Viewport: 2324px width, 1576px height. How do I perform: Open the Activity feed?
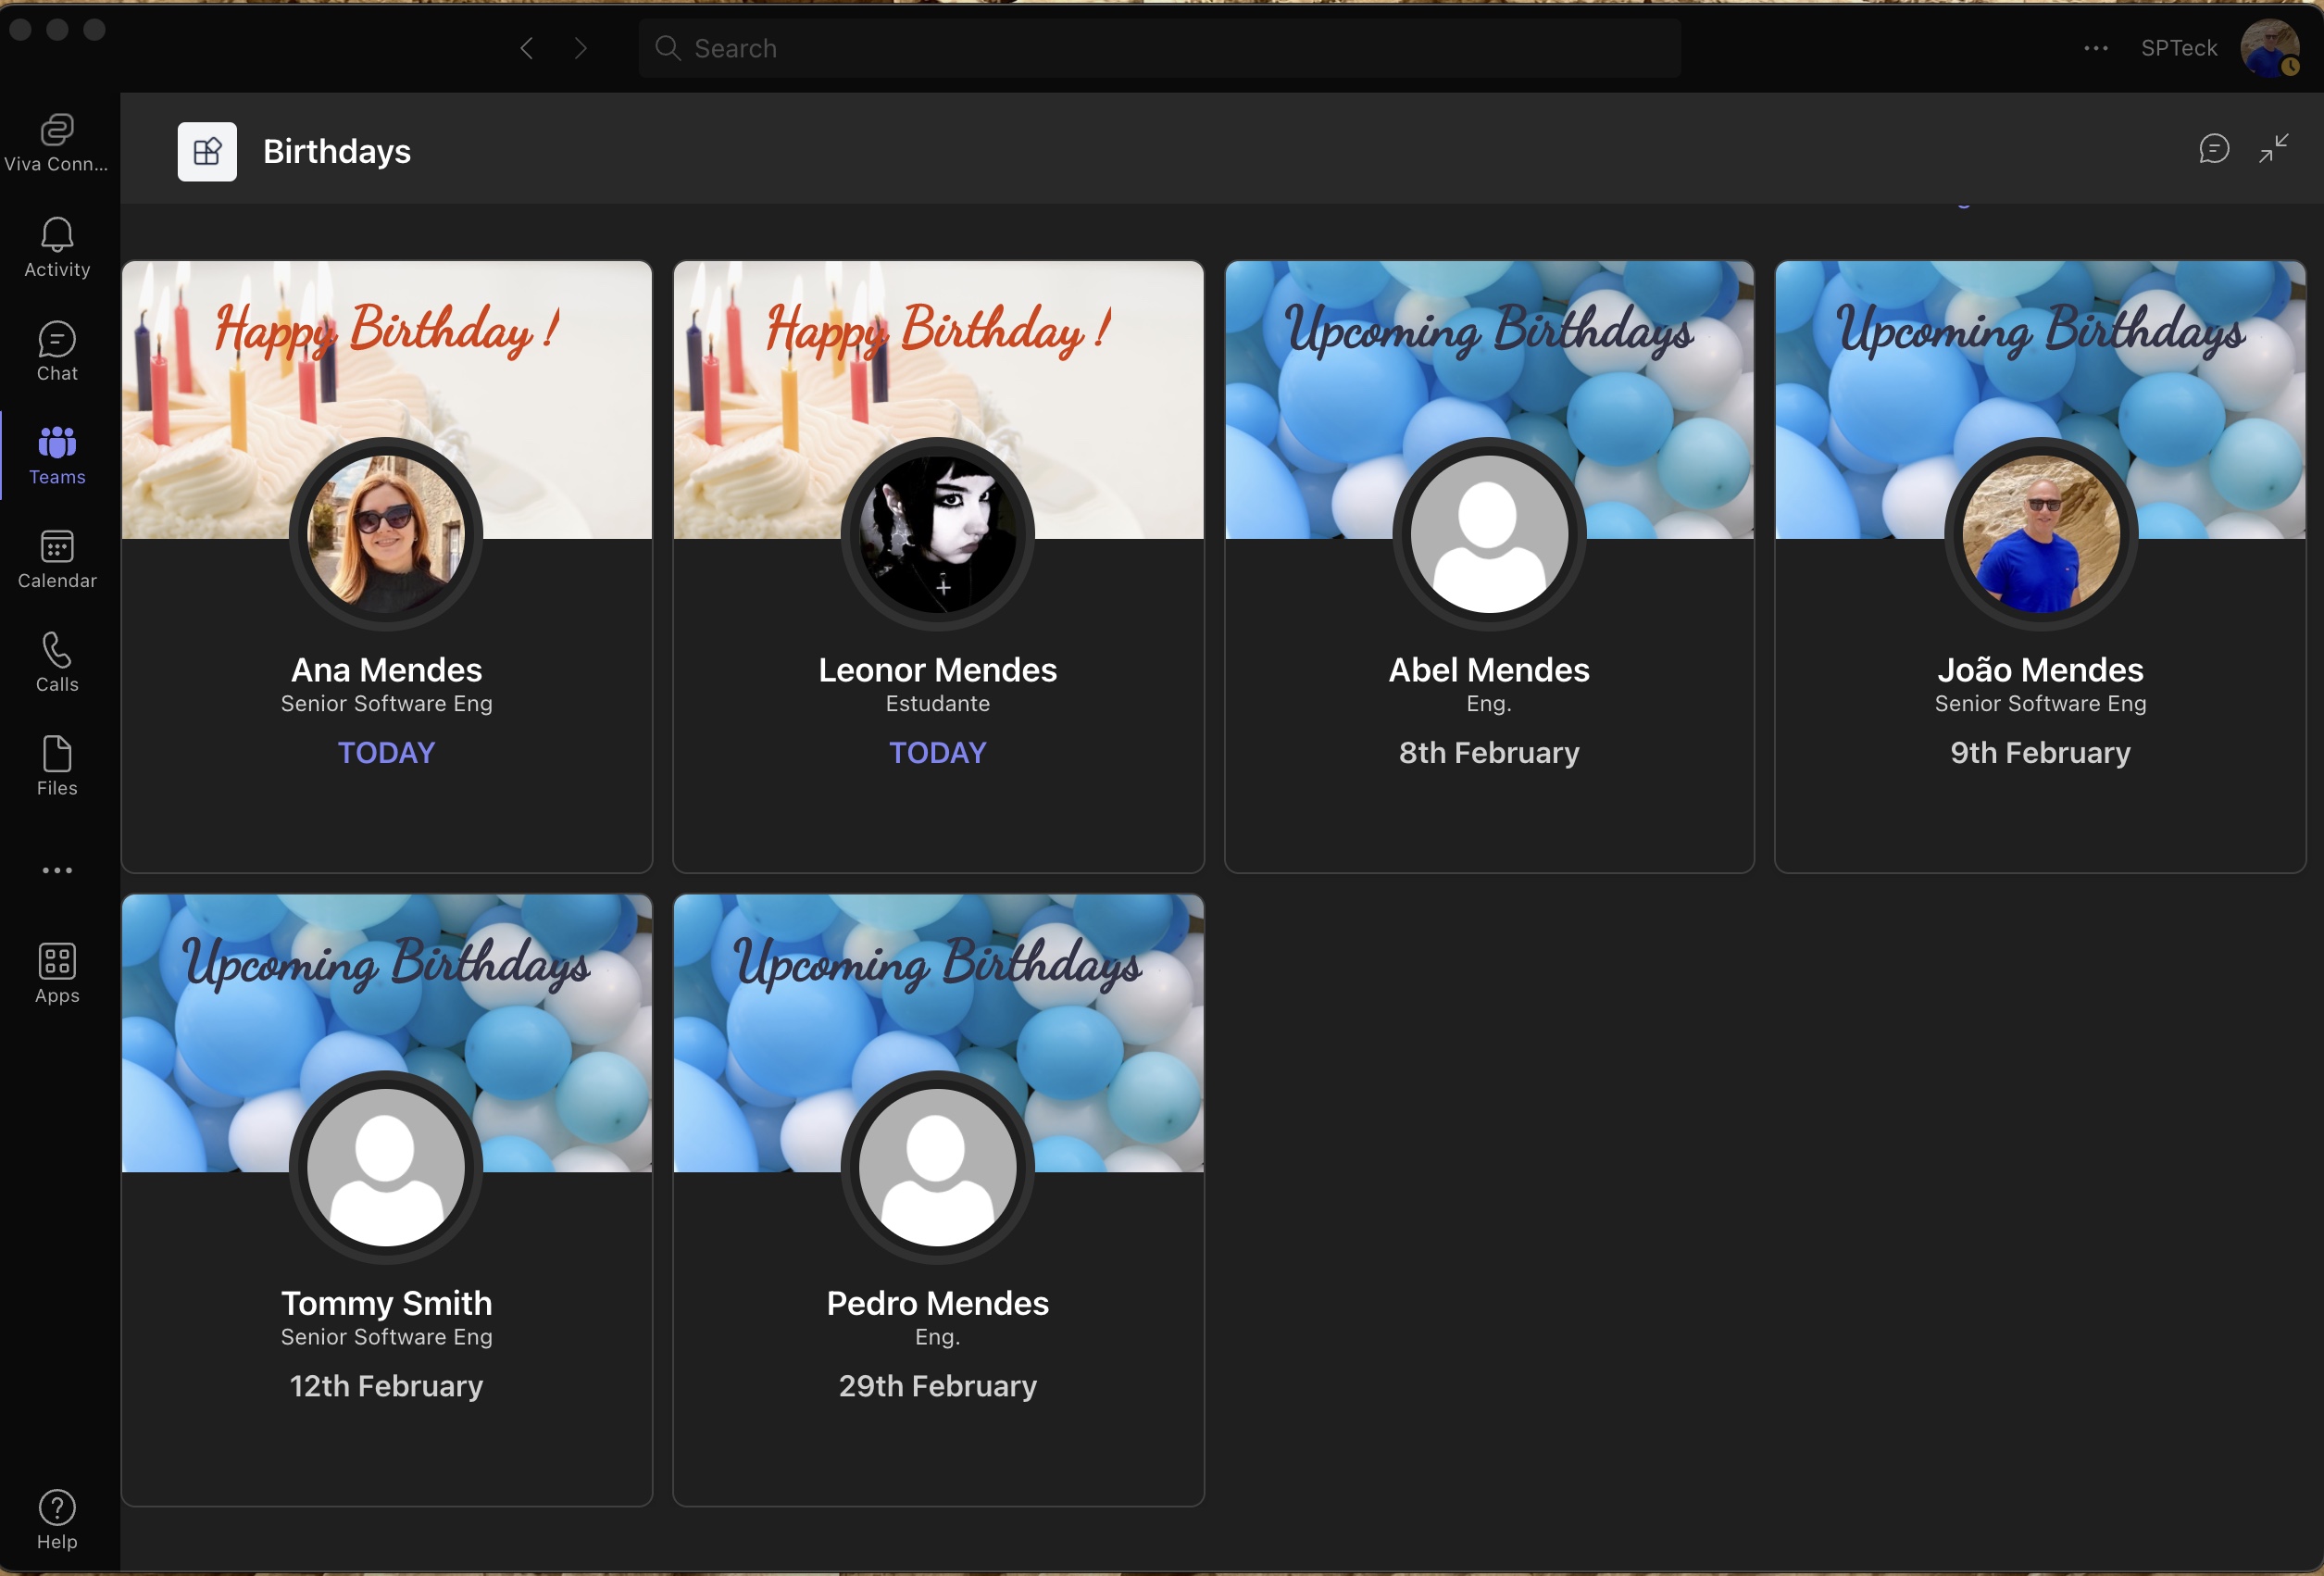[x=57, y=248]
